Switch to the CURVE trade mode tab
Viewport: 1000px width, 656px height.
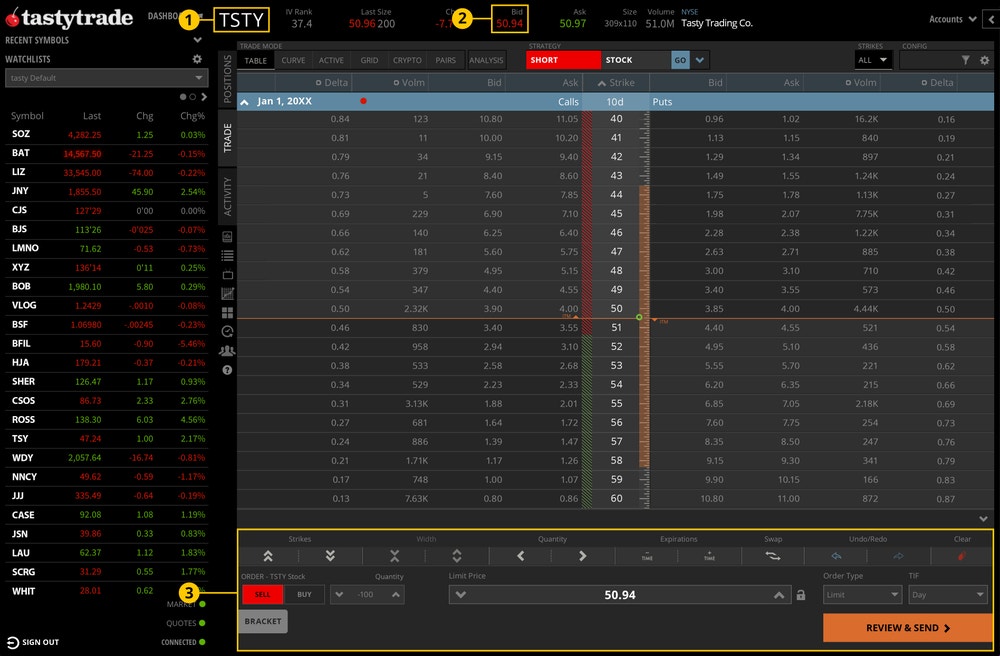click(293, 61)
